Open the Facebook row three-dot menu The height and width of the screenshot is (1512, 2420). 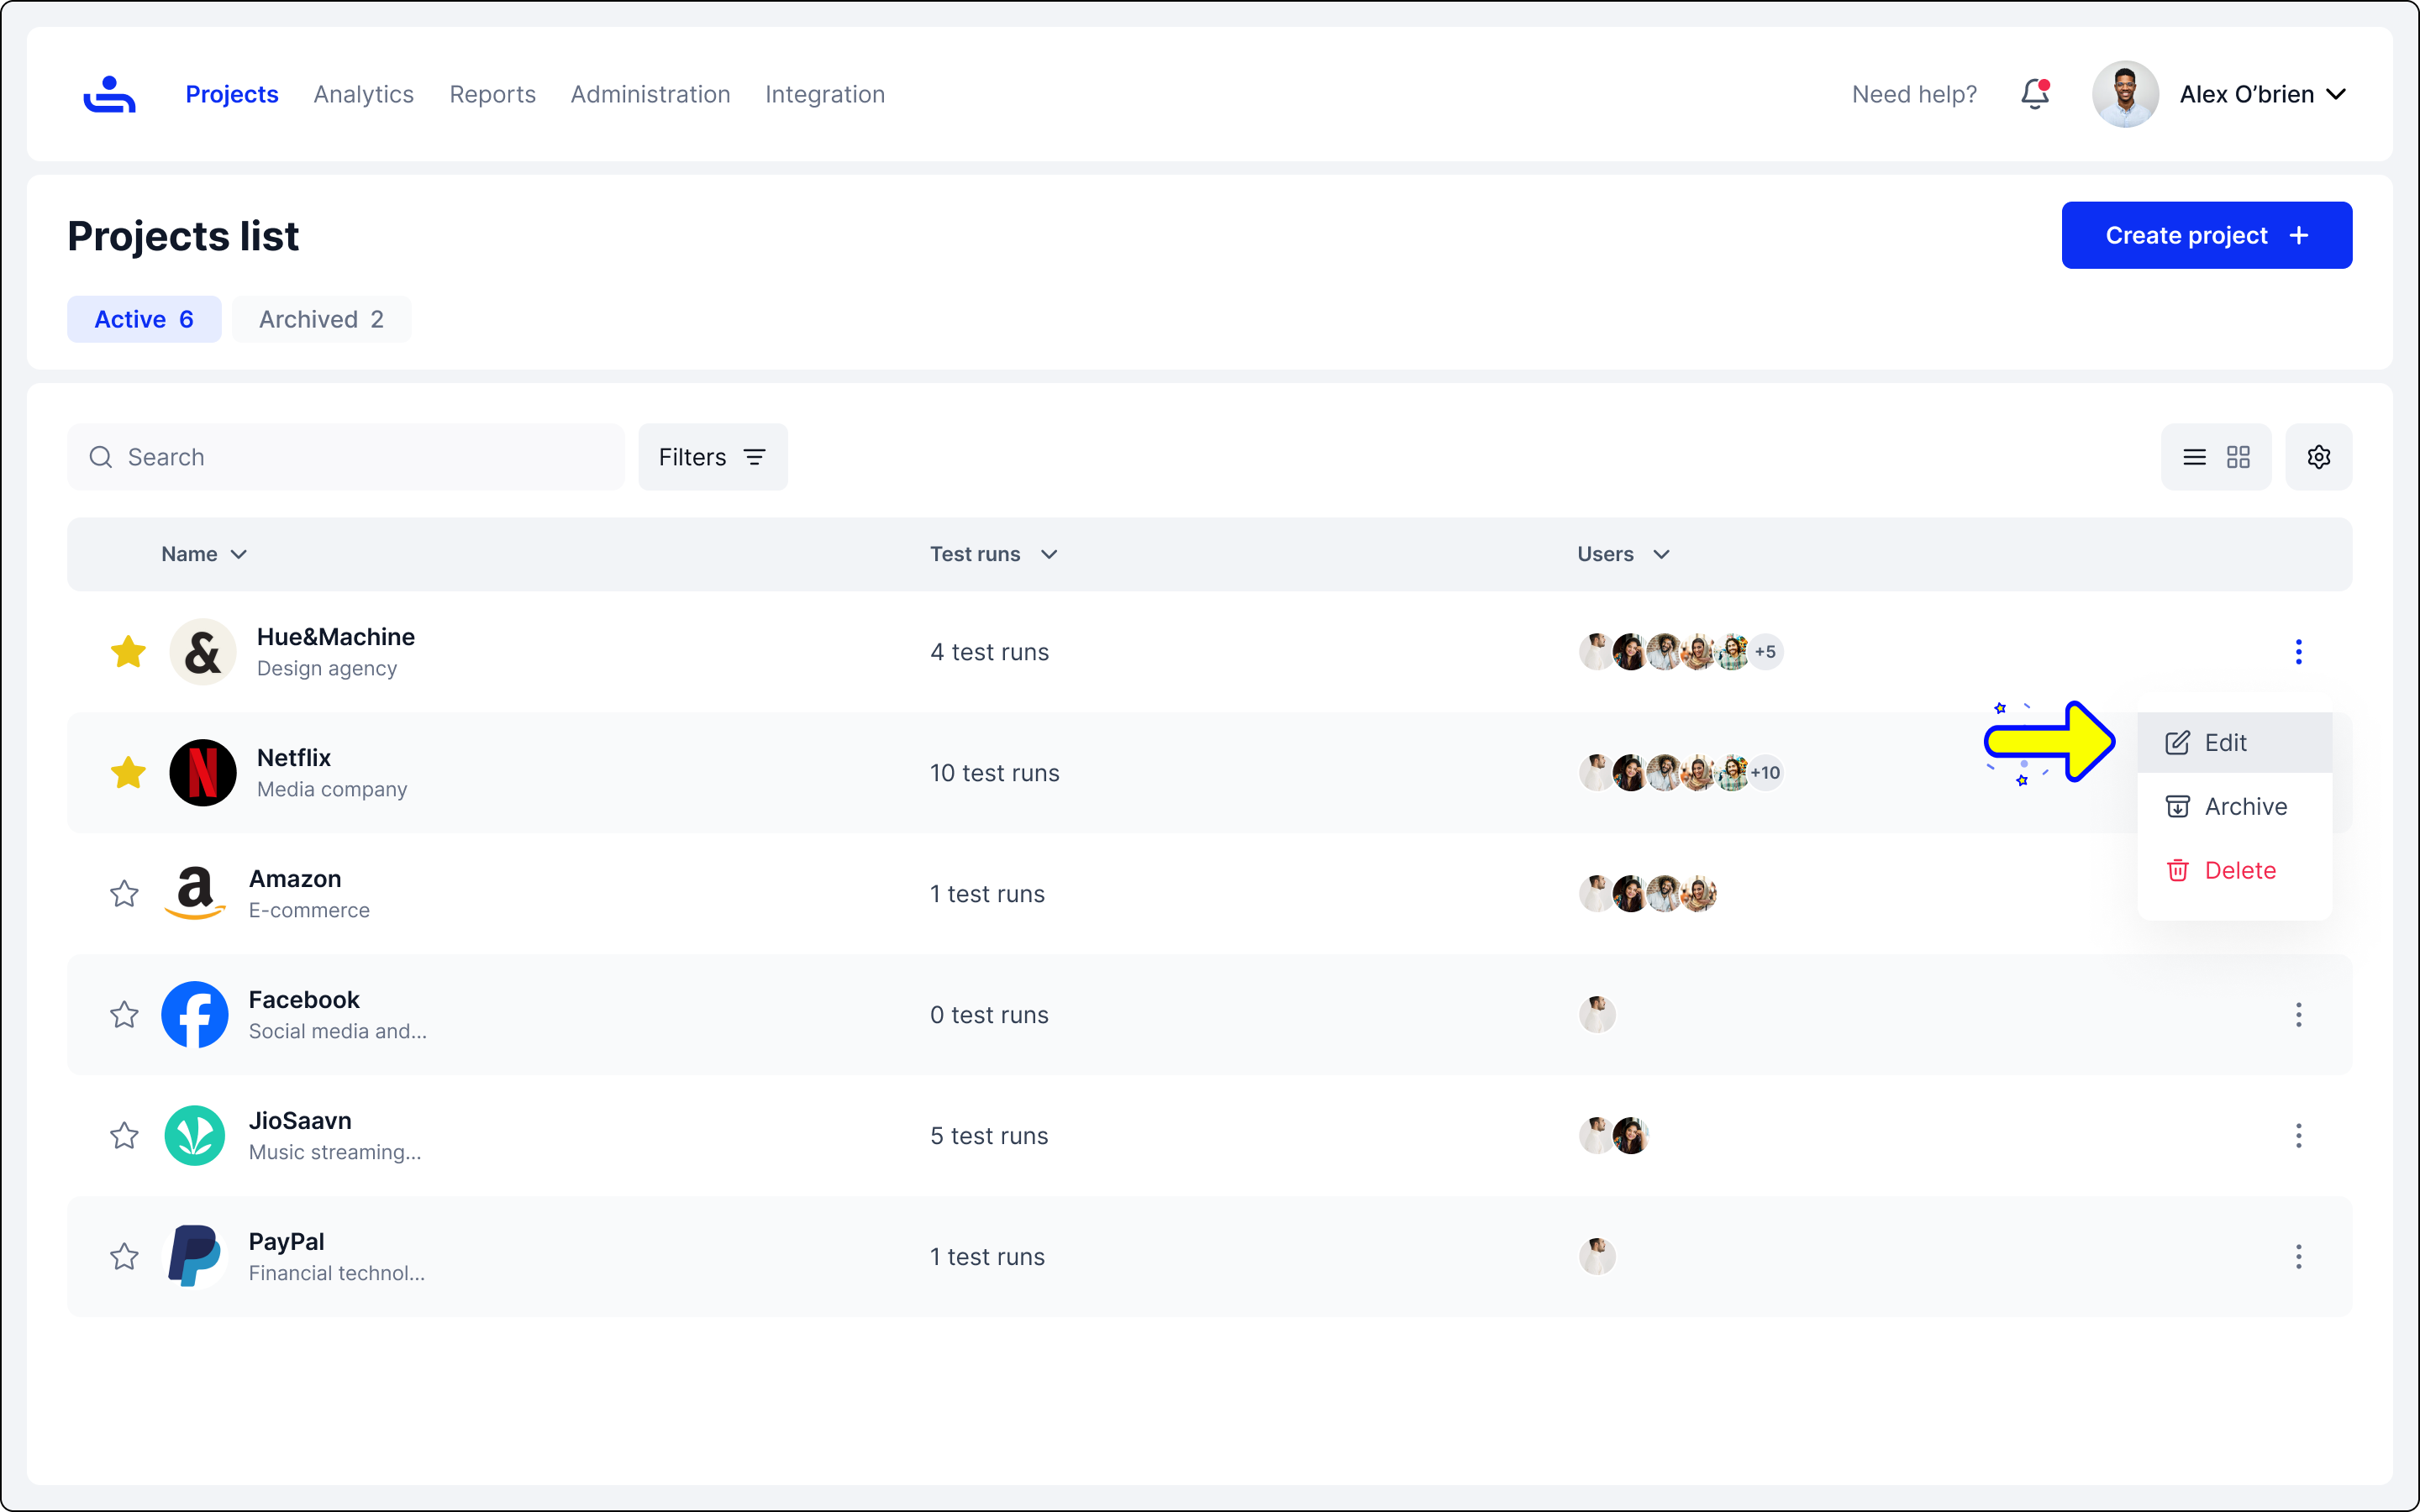pyautogui.click(x=2298, y=1015)
